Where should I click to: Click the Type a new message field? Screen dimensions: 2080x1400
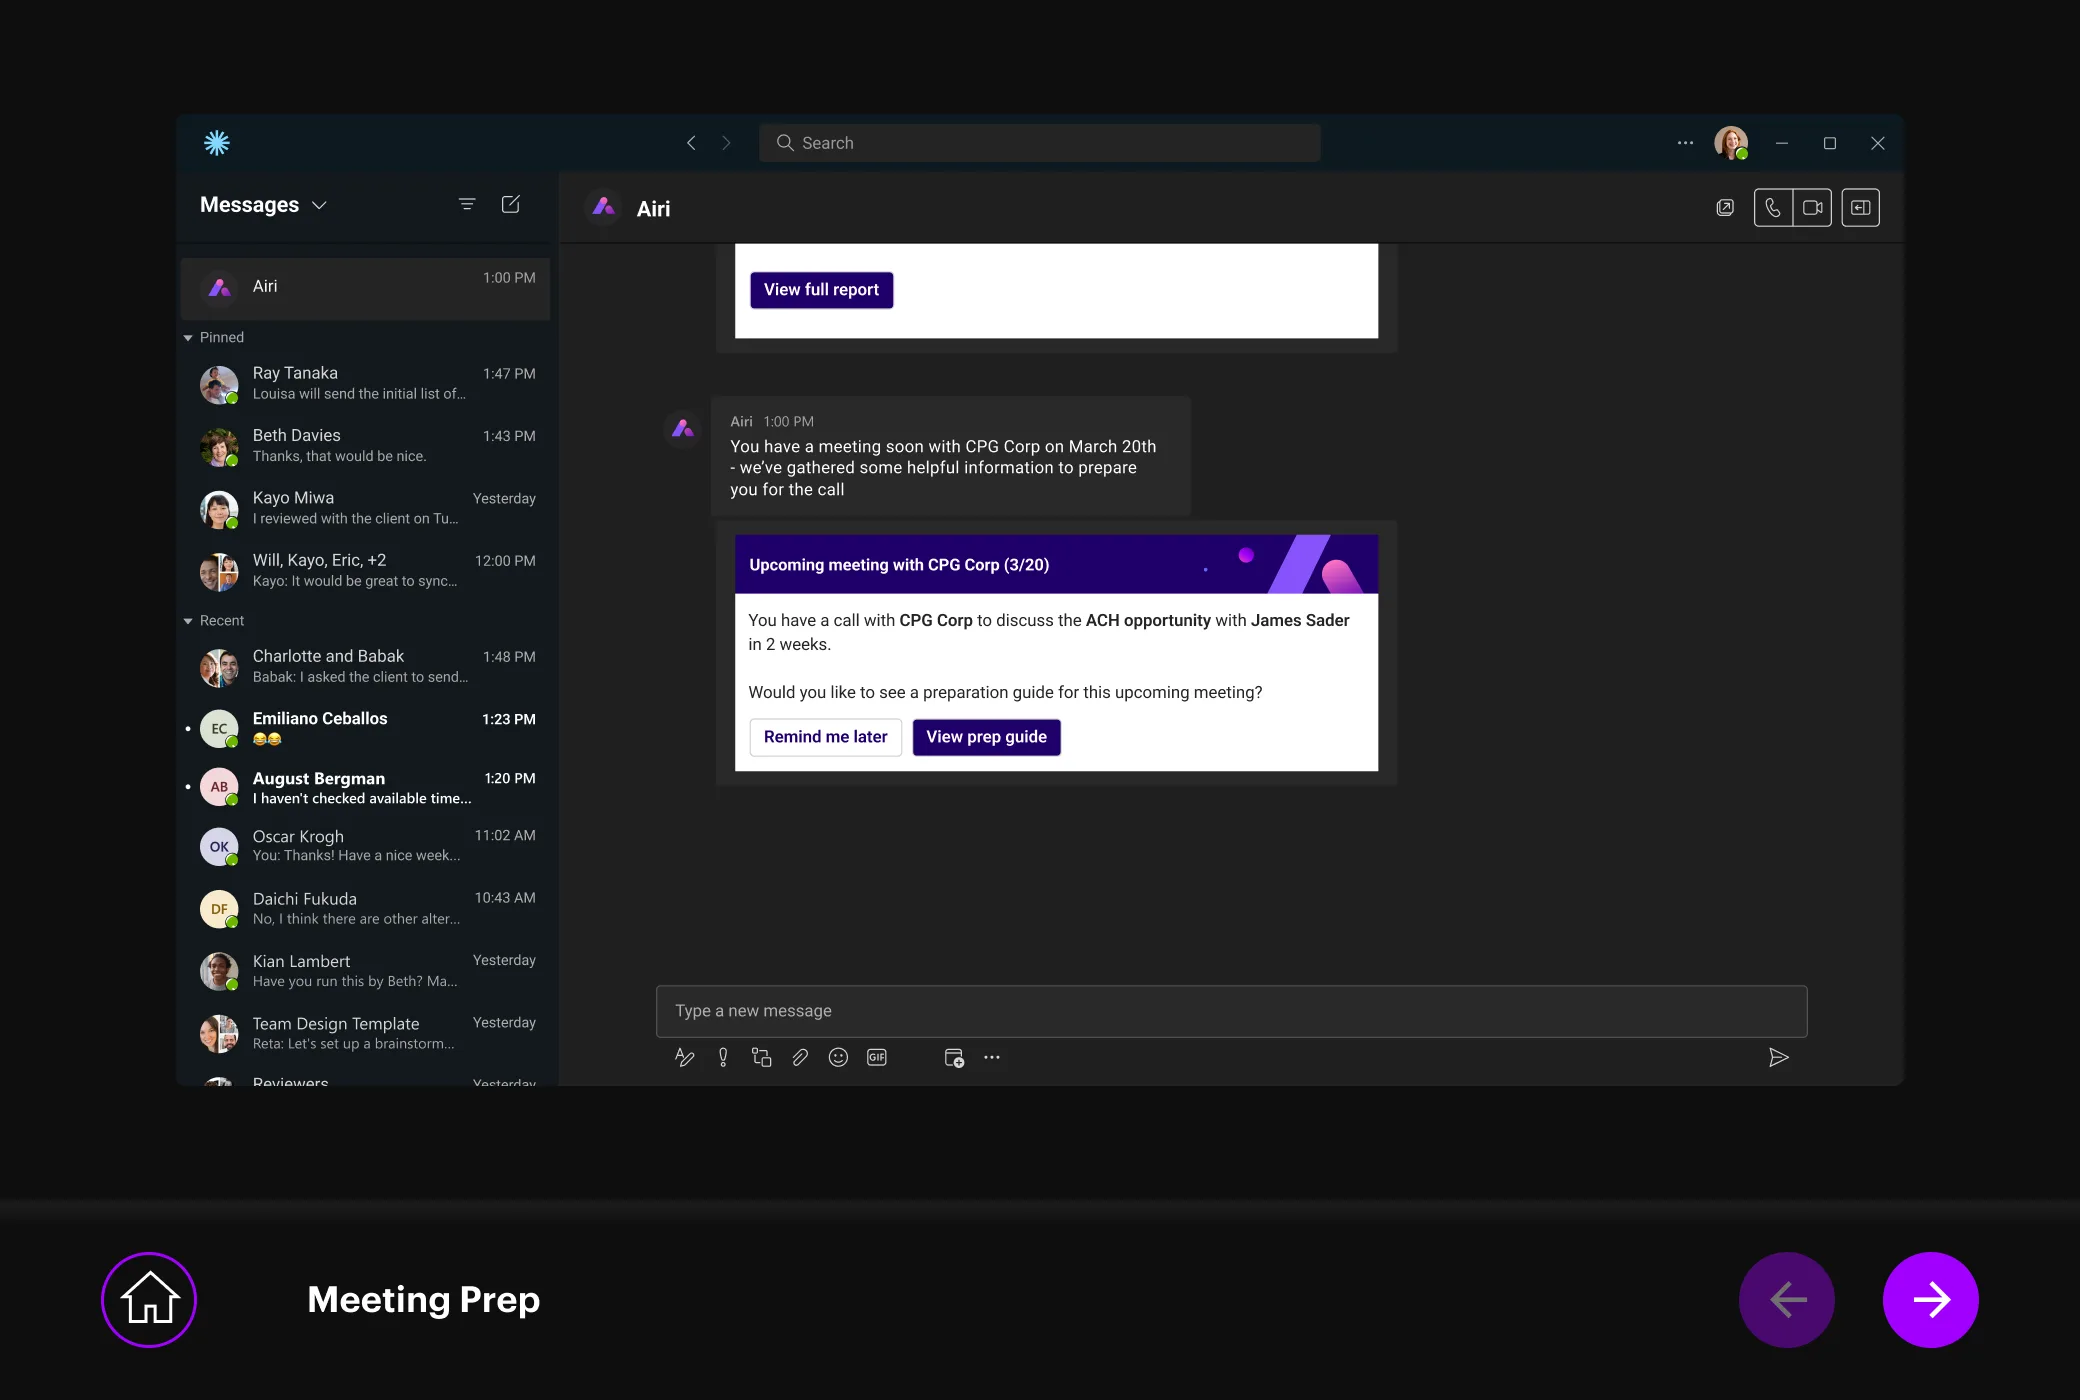point(1230,1011)
